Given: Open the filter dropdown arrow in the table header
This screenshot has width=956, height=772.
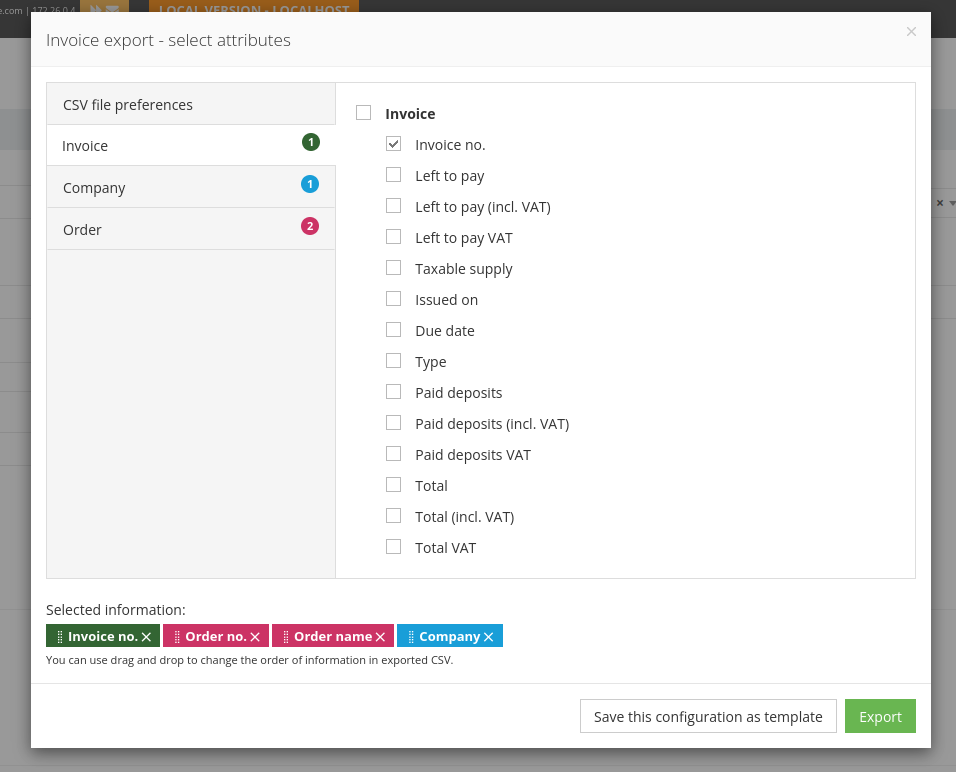Looking at the screenshot, I should tap(951, 202).
